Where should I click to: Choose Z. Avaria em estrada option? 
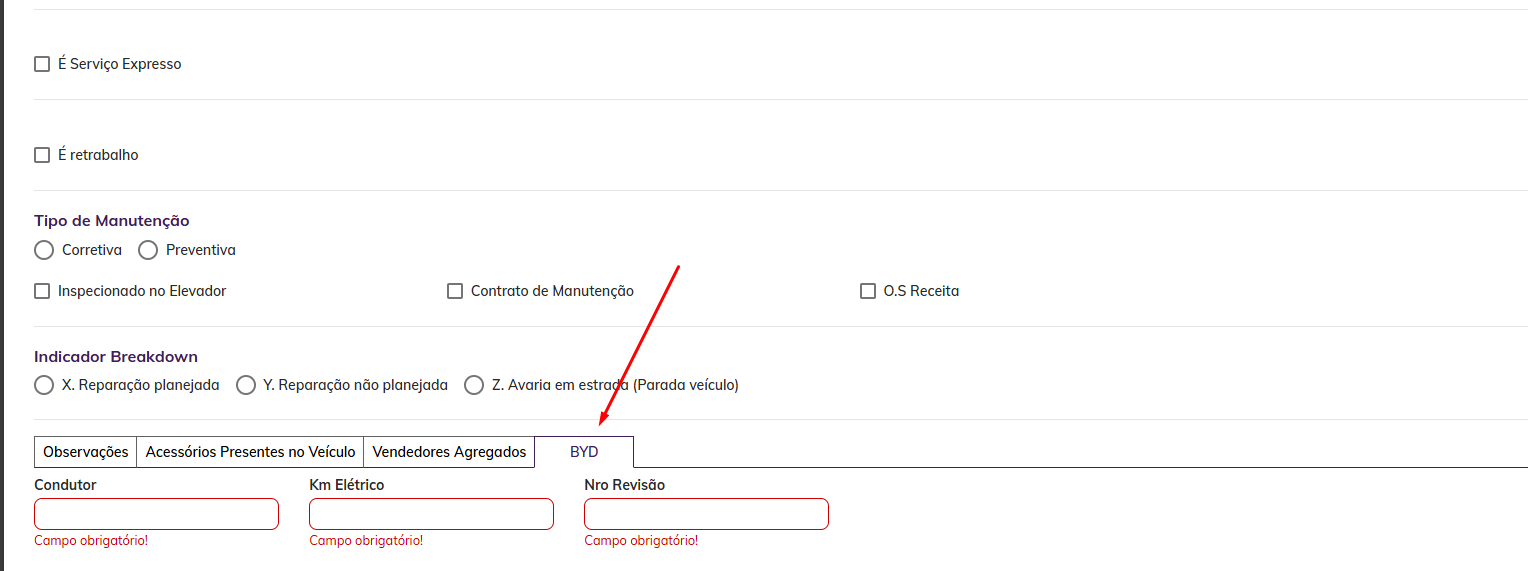(474, 385)
